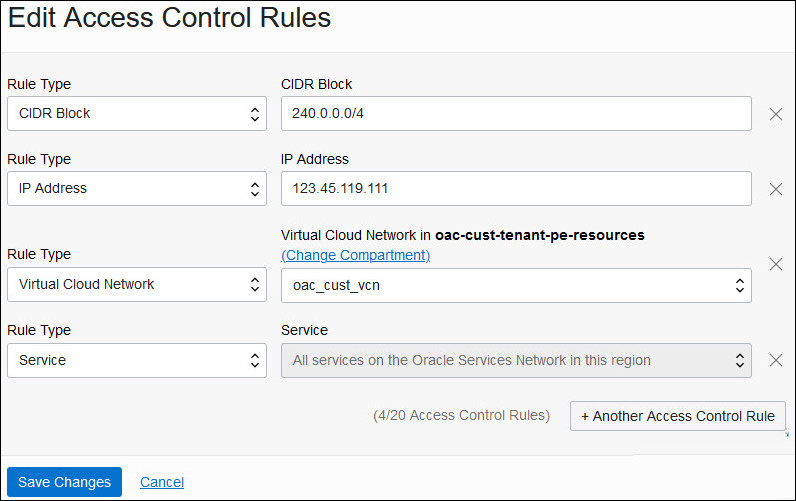Delete the Service rule with X icon
Viewport: 796px width, 501px height.
(x=775, y=360)
